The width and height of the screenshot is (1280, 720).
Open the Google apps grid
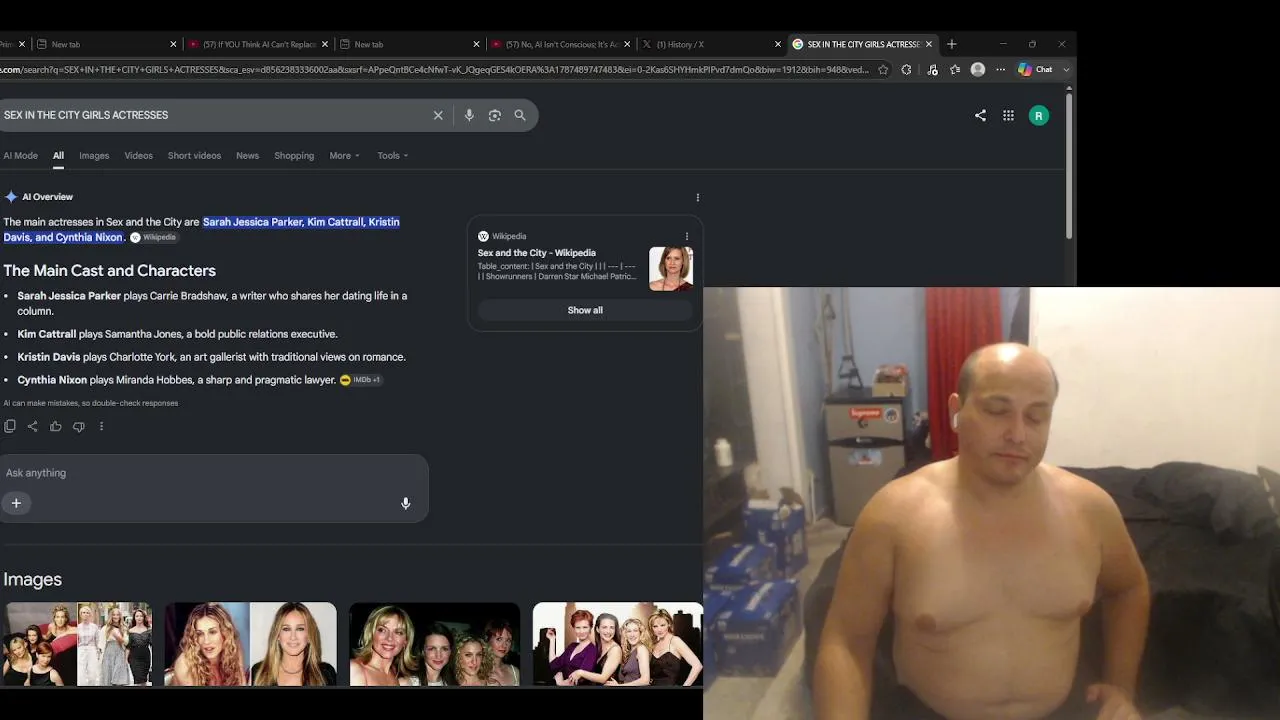pyautogui.click(x=1008, y=116)
